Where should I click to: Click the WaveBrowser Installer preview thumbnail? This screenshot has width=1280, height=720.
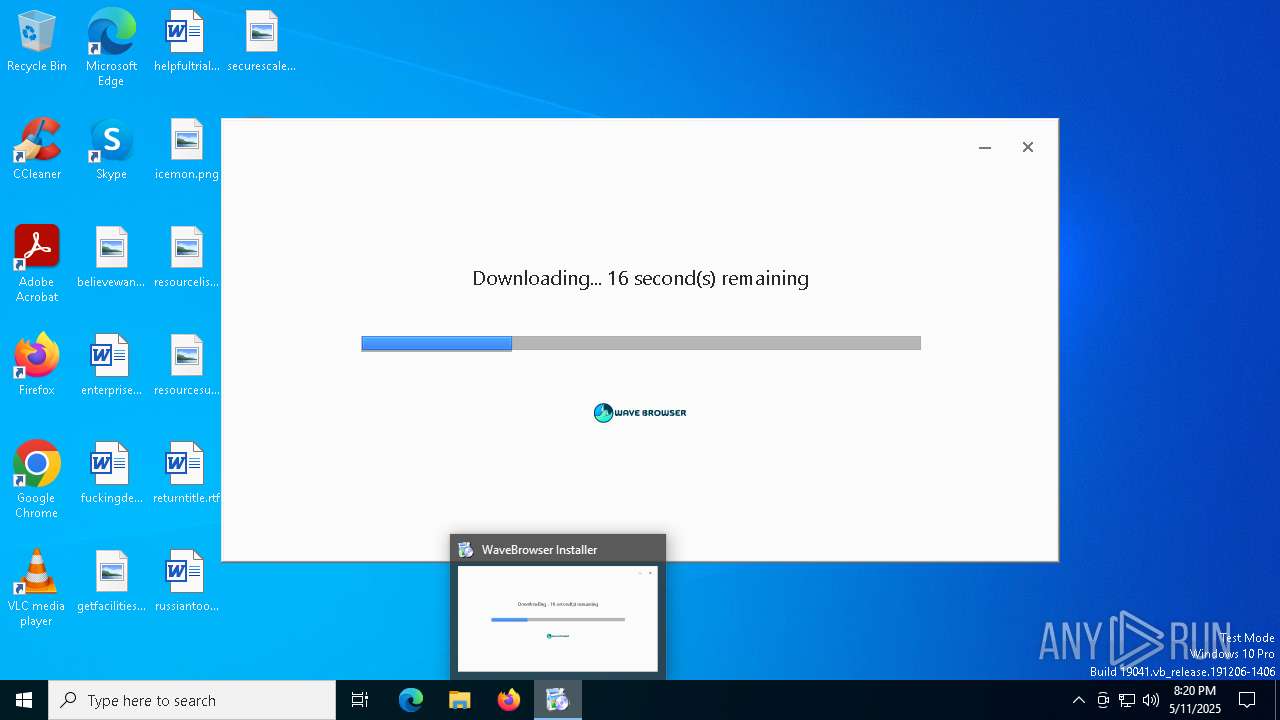[x=558, y=619]
